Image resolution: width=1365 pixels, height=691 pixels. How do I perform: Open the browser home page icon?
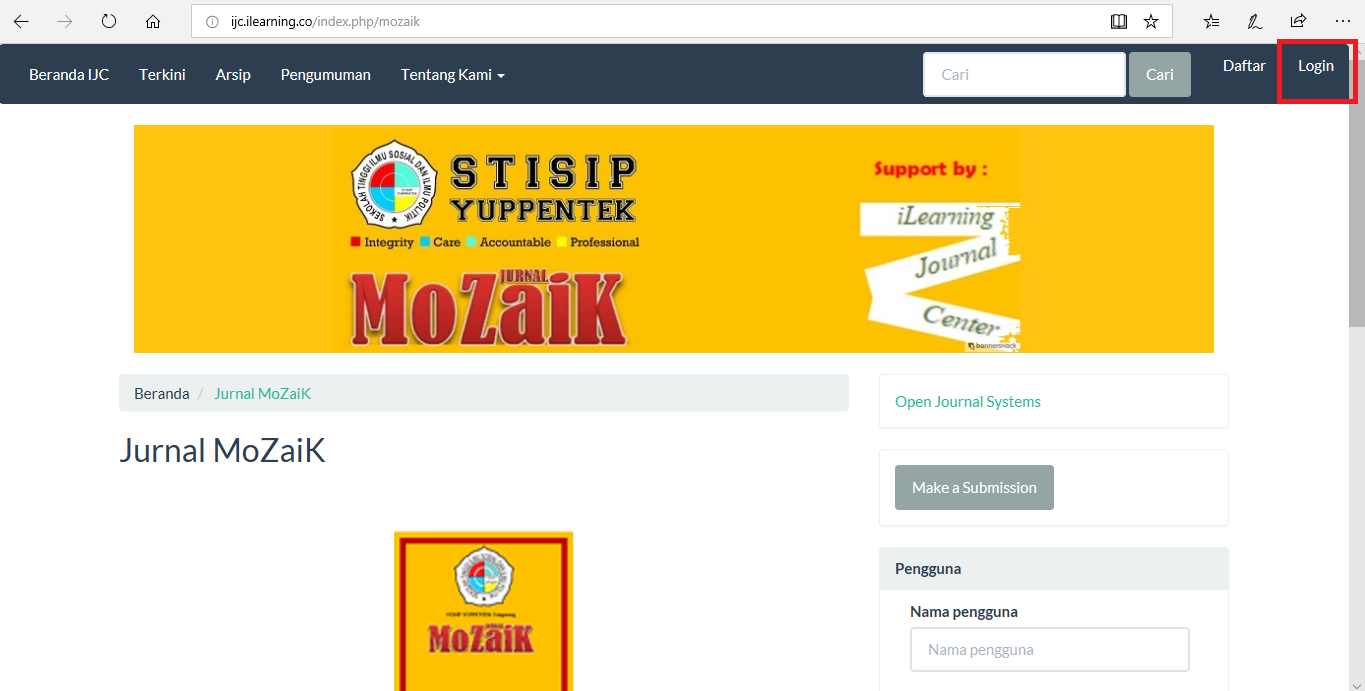(153, 21)
